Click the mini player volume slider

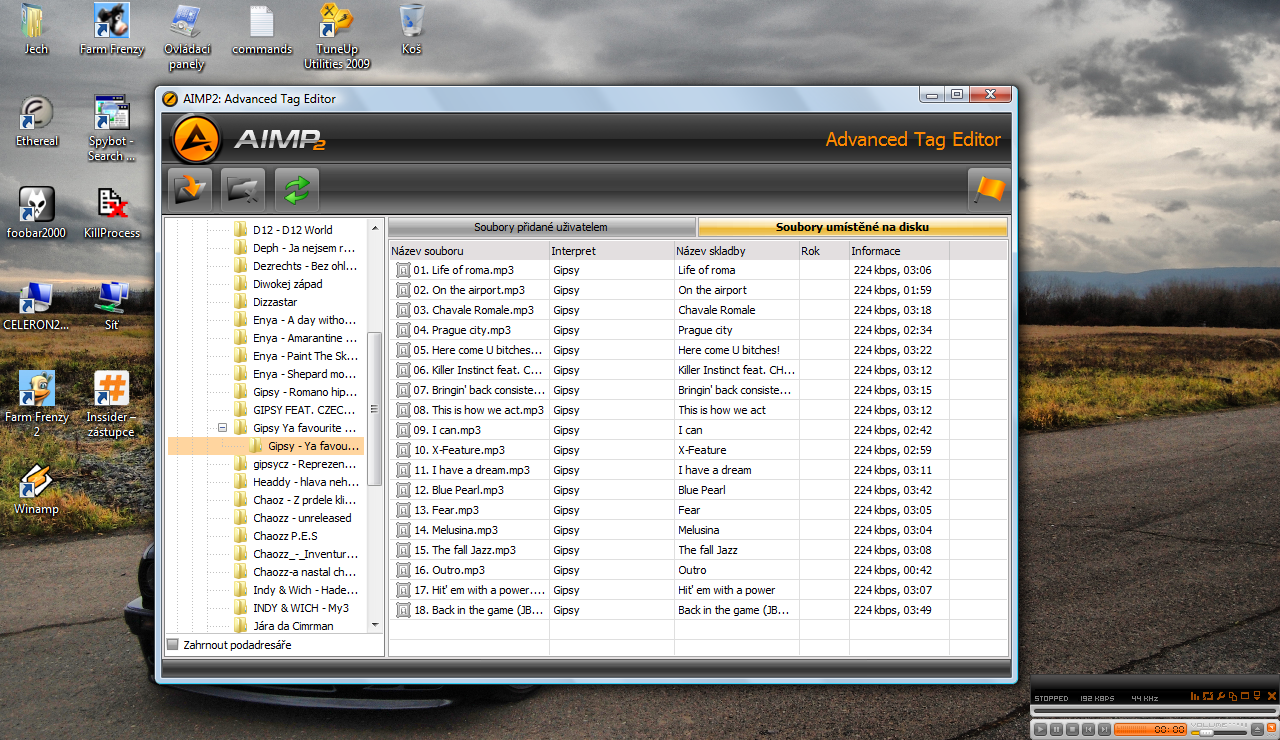[x=1219, y=733]
